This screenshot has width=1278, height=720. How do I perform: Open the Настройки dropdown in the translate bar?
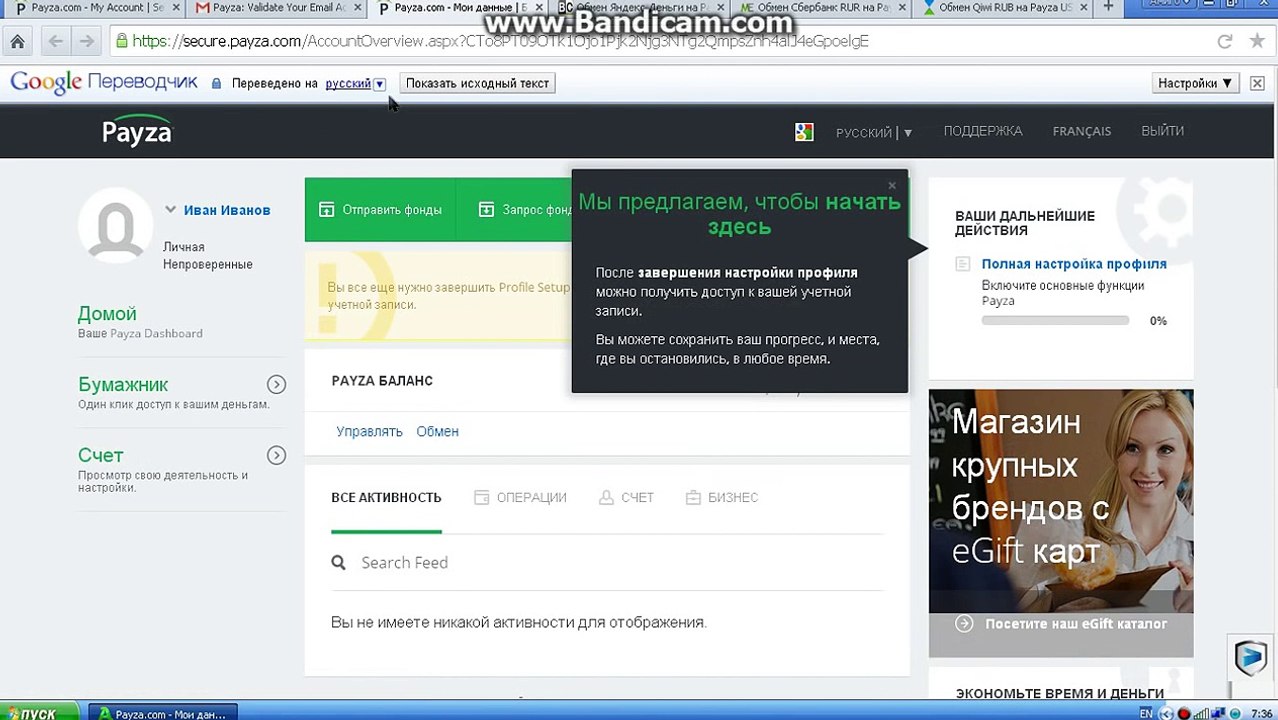(1195, 83)
